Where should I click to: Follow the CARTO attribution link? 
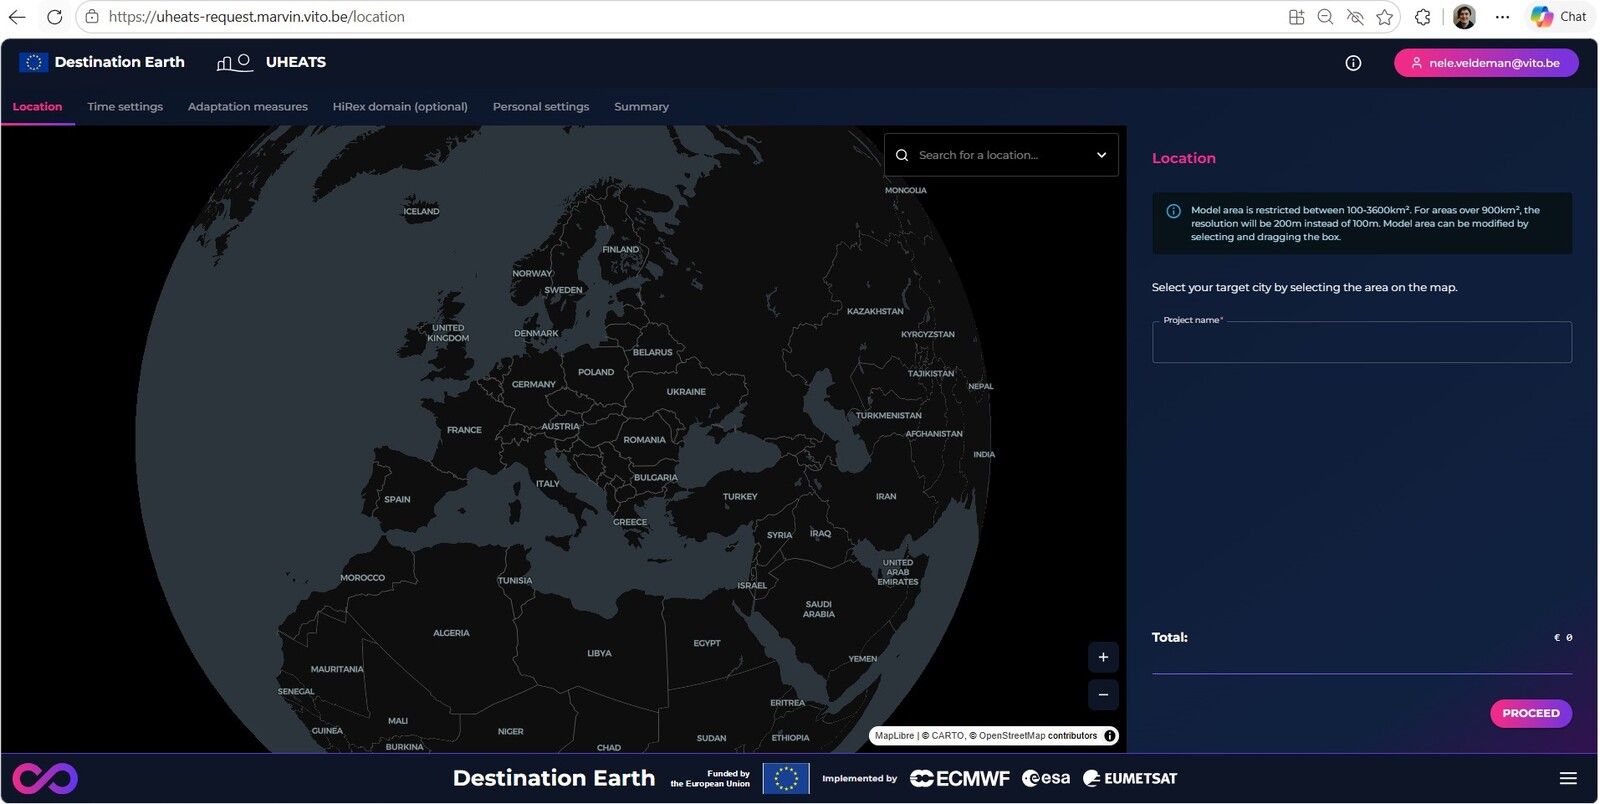click(948, 736)
